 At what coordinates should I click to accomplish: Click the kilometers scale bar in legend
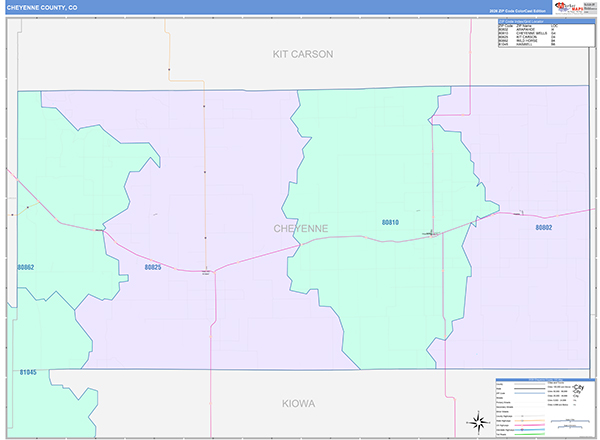570,427
